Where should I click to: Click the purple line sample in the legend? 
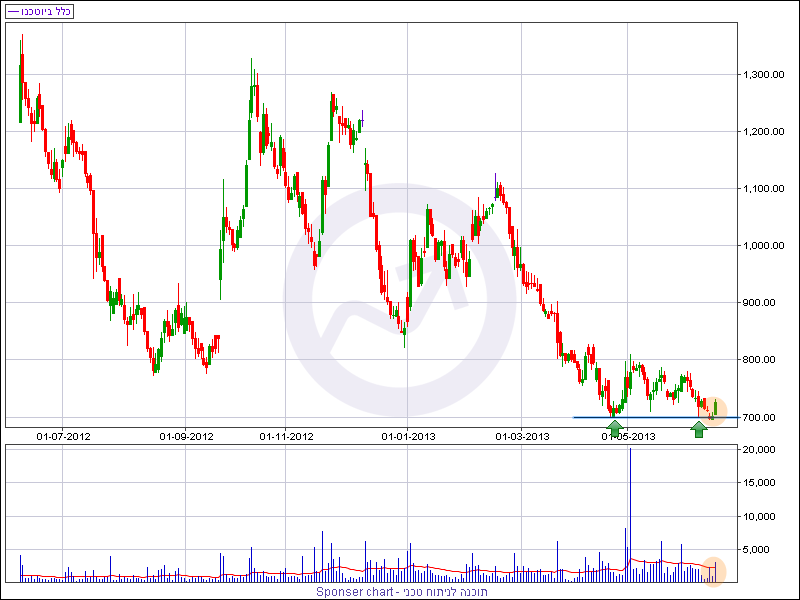tap(12, 11)
